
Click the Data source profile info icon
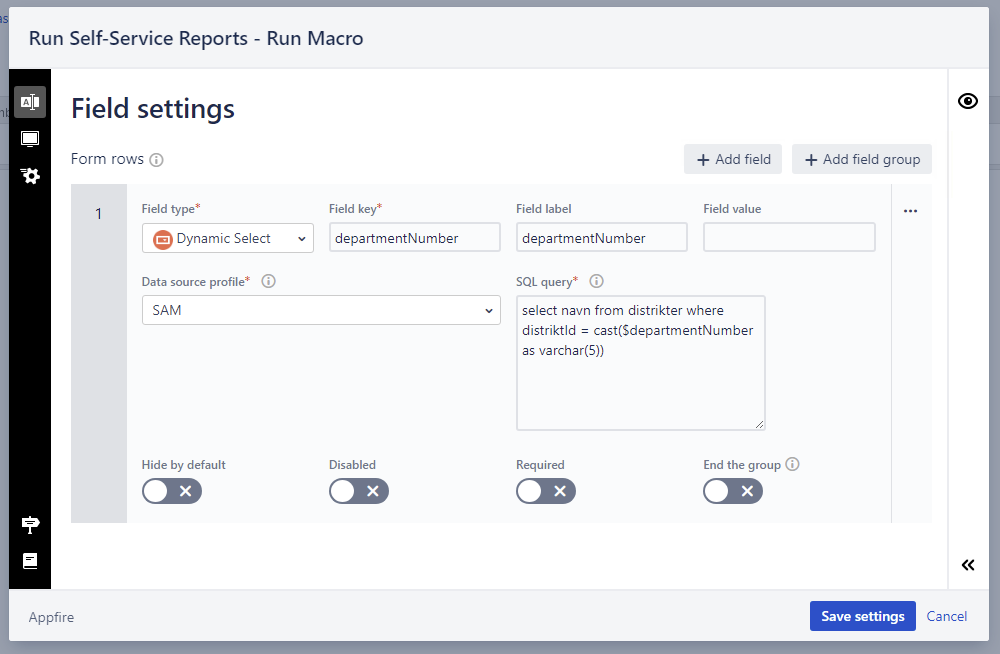(x=268, y=281)
